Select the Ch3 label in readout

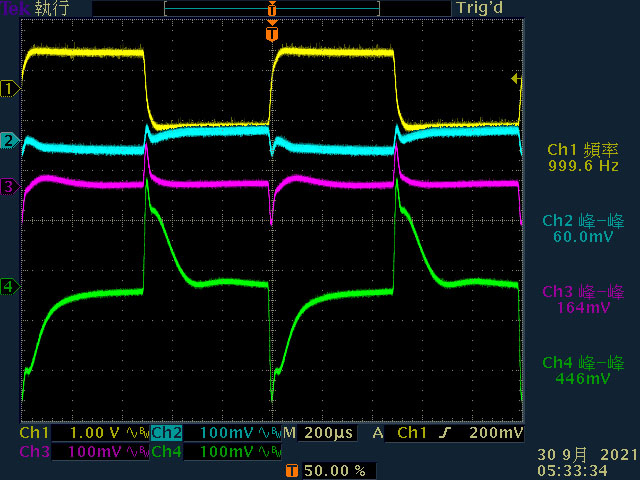click(x=34, y=452)
